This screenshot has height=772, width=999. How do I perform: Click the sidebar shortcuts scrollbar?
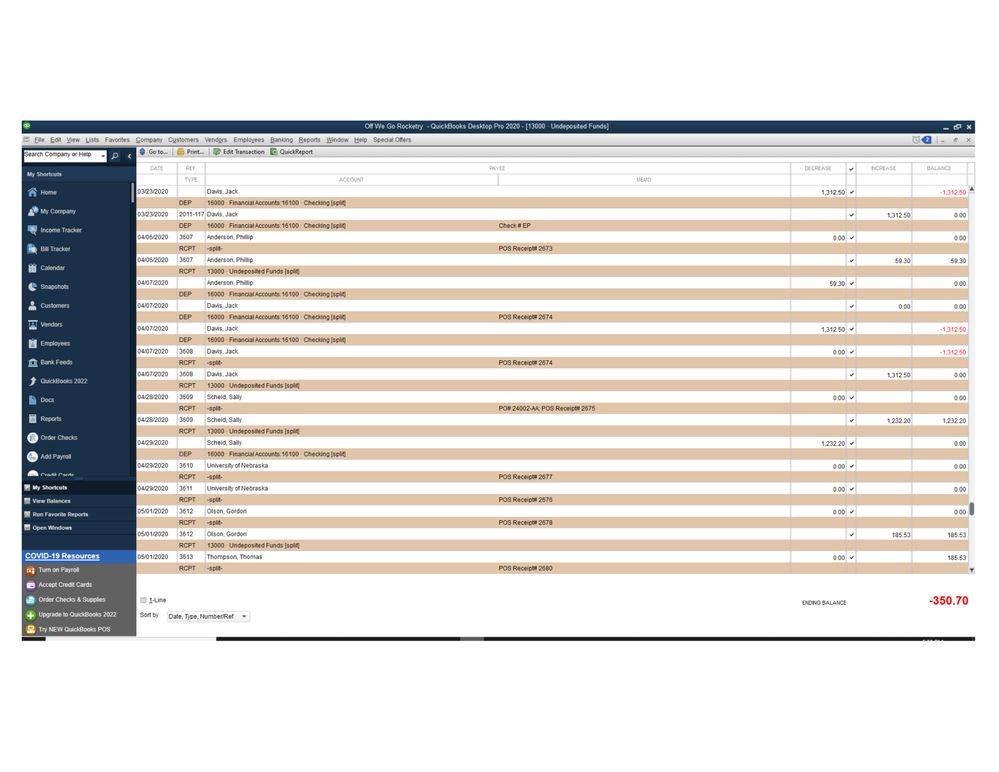pyautogui.click(x=133, y=192)
